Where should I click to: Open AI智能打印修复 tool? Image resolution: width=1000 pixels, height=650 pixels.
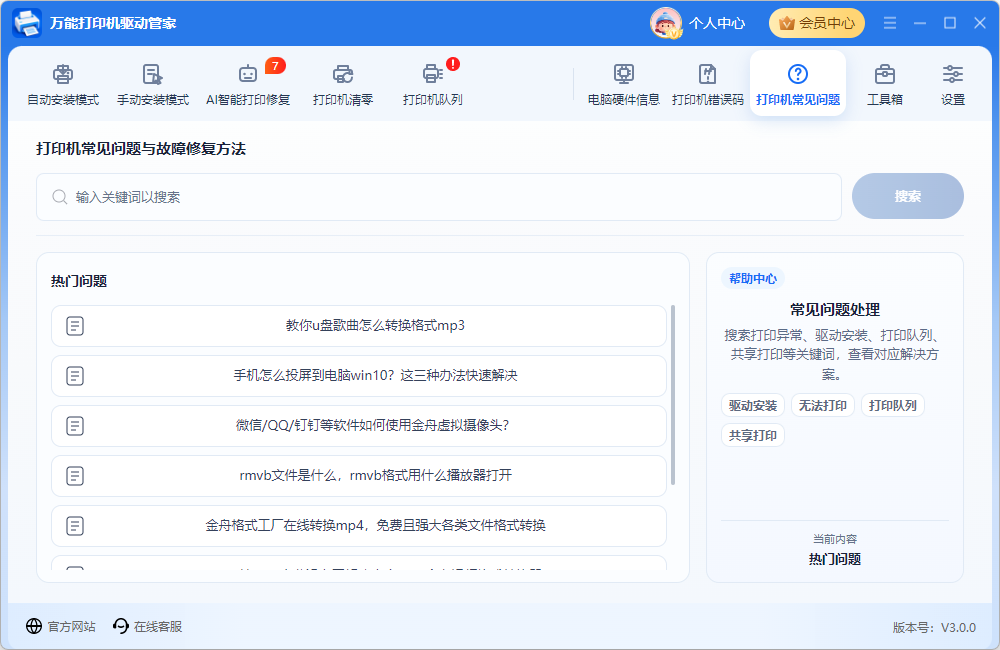click(x=248, y=84)
